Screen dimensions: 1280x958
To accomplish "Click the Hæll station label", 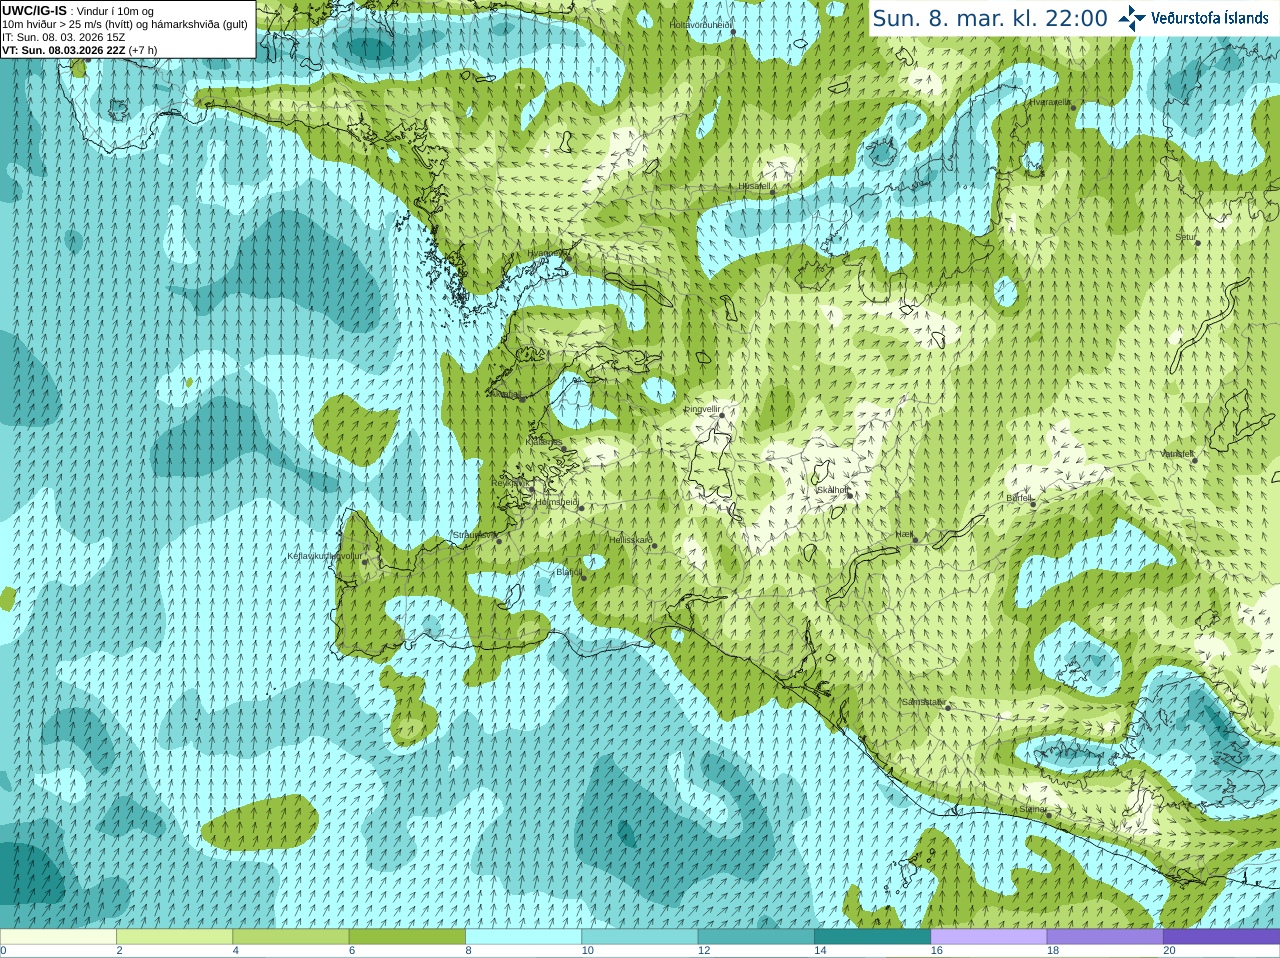I will click(x=905, y=535).
